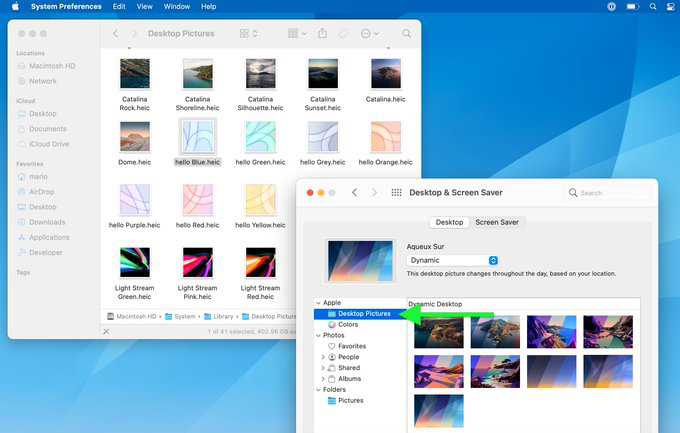Select the Pictures folder in source list
Viewport: 680px width, 433px height.
coord(350,400)
